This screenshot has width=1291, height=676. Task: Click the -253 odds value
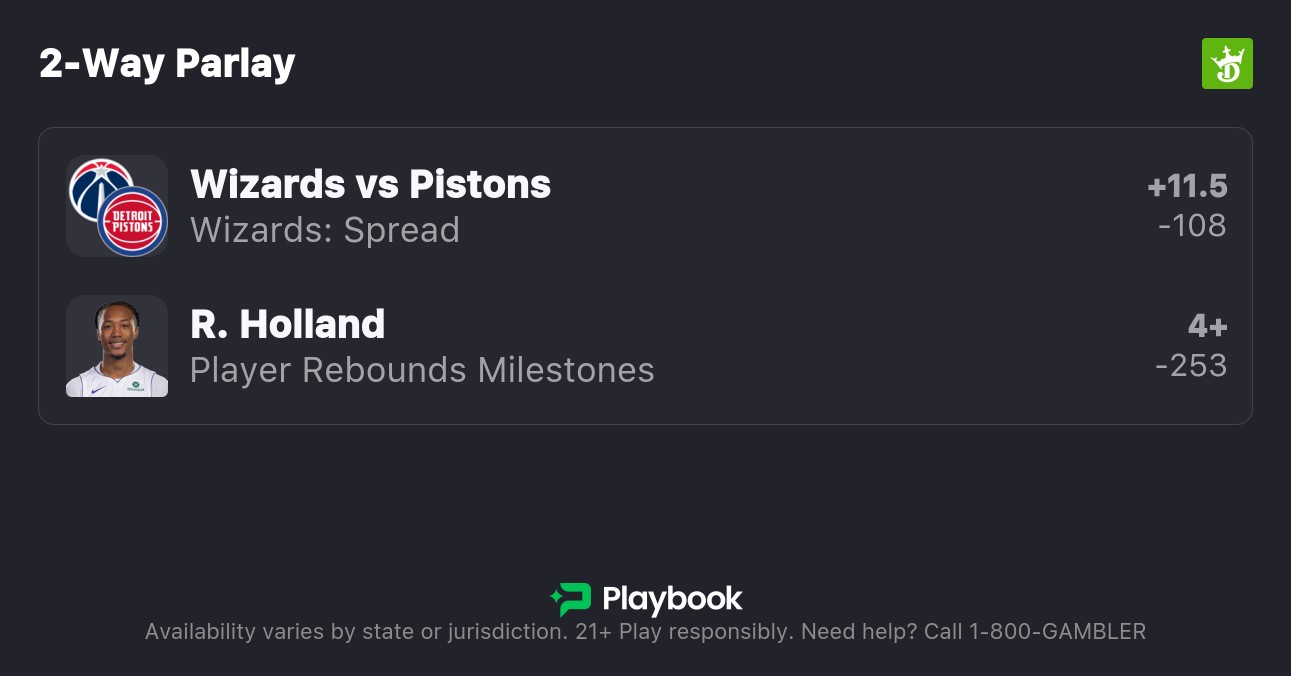coord(1190,366)
